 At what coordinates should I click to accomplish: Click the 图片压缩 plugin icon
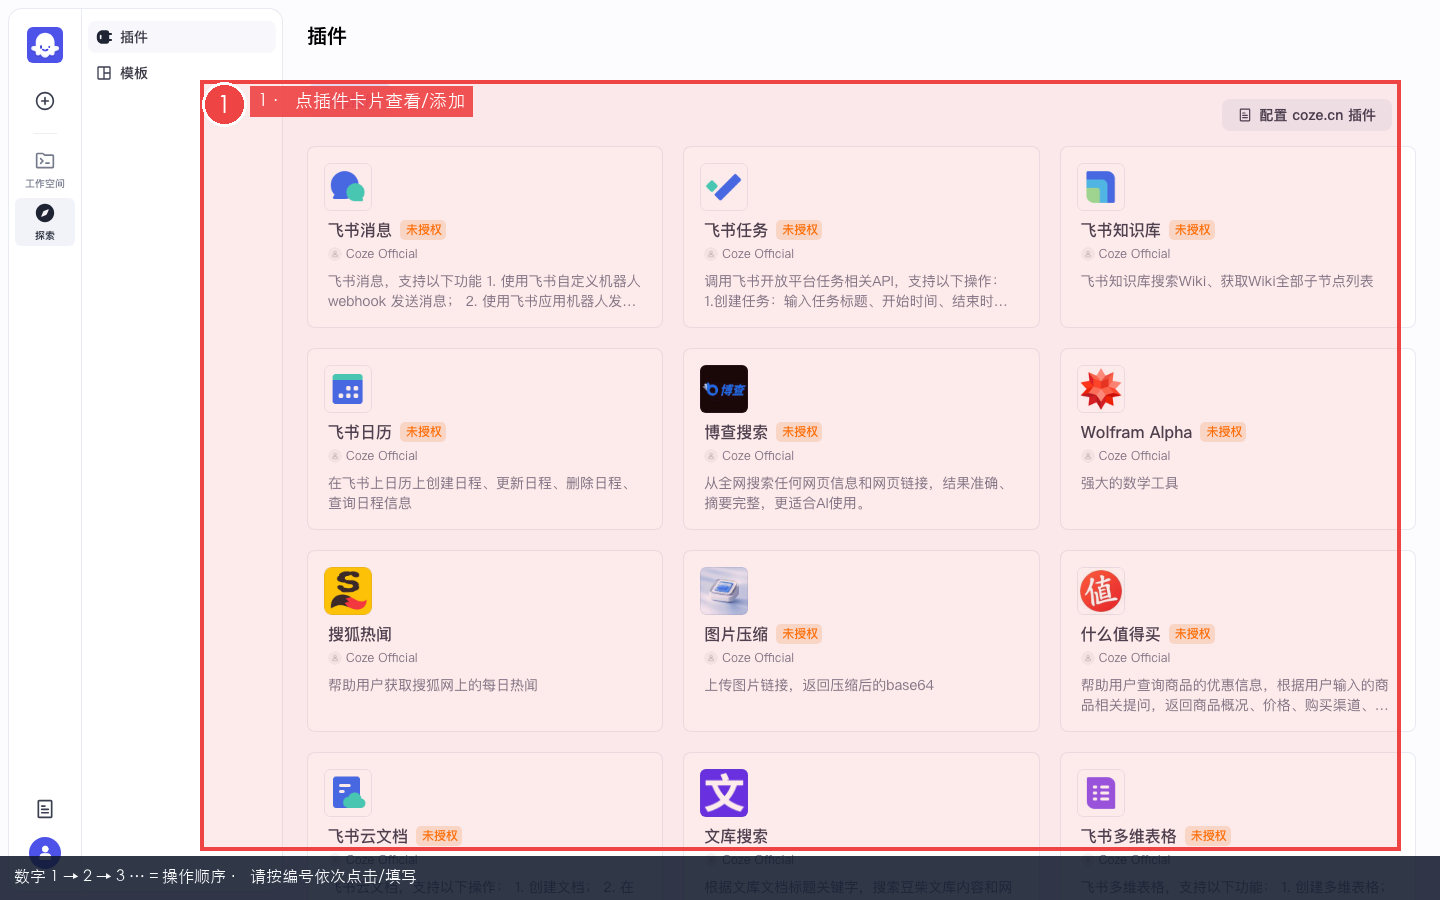click(x=724, y=591)
